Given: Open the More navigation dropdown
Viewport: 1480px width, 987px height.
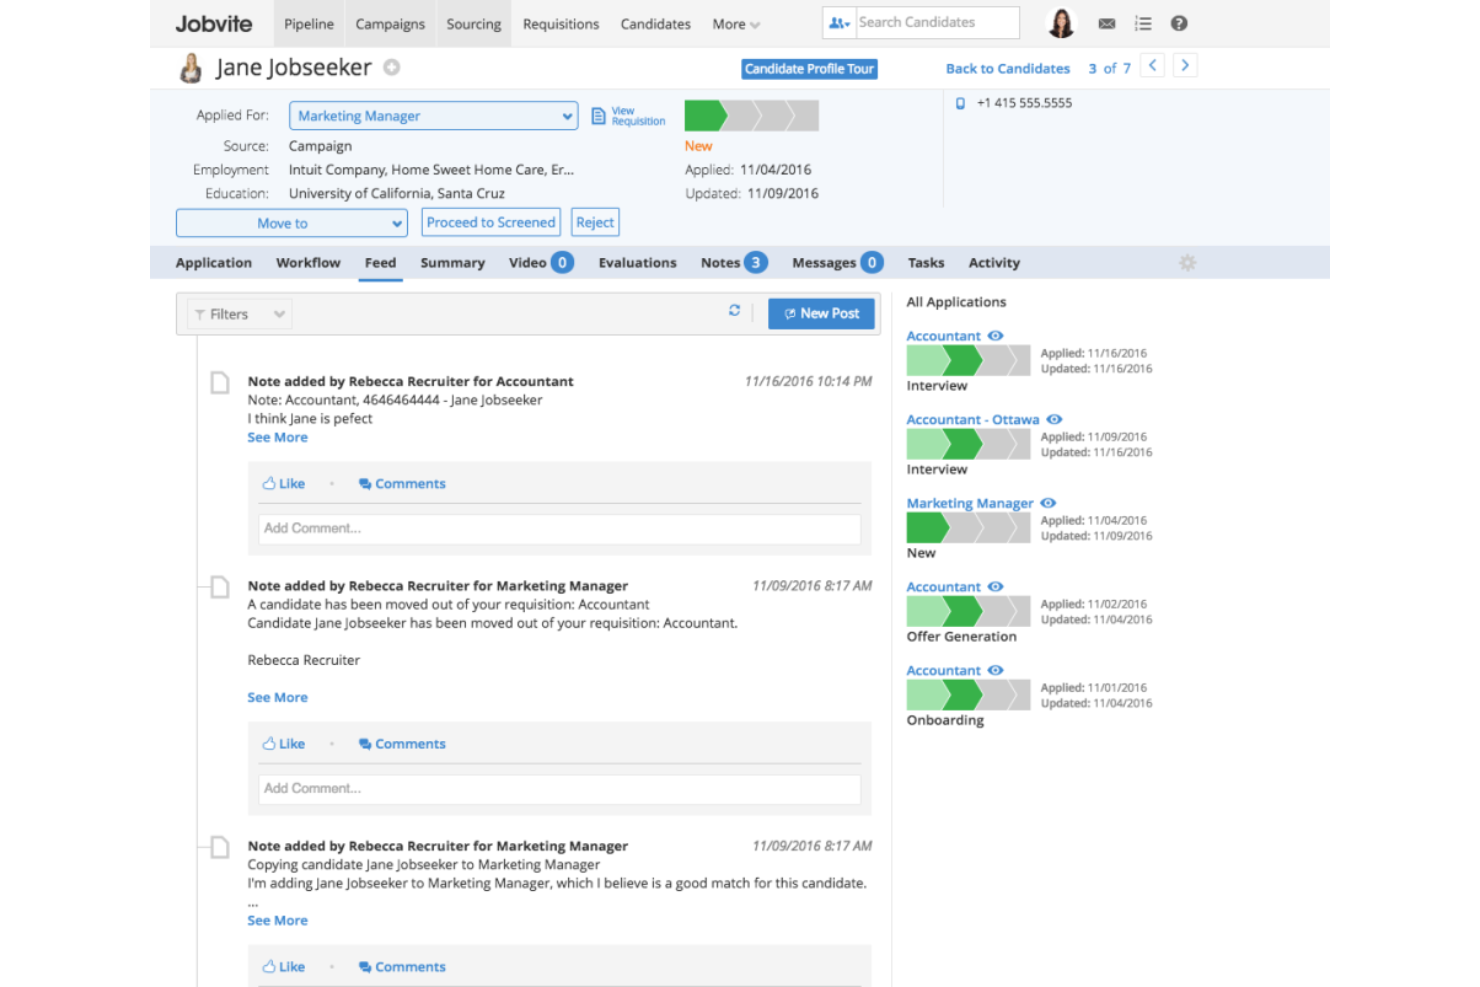Looking at the screenshot, I should point(735,23).
